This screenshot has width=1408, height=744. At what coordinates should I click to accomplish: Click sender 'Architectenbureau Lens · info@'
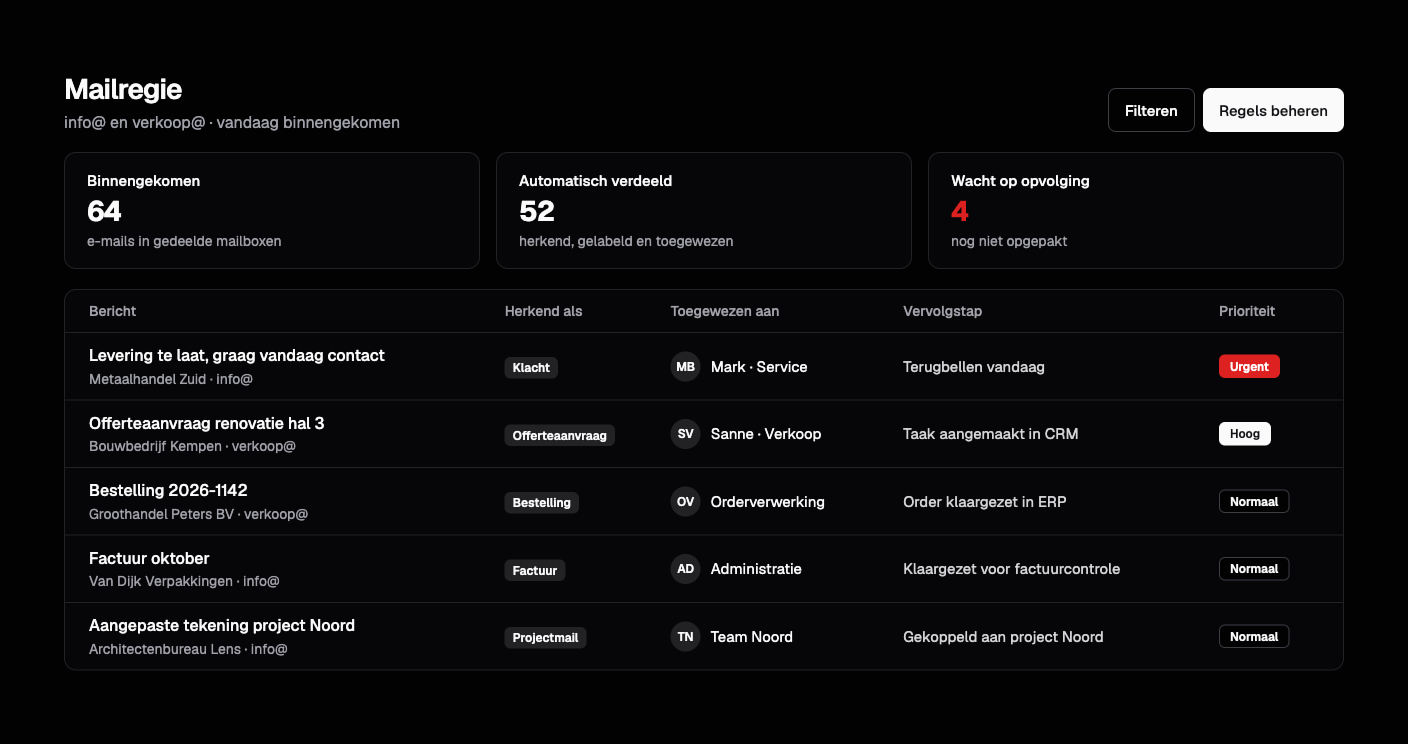[188, 649]
